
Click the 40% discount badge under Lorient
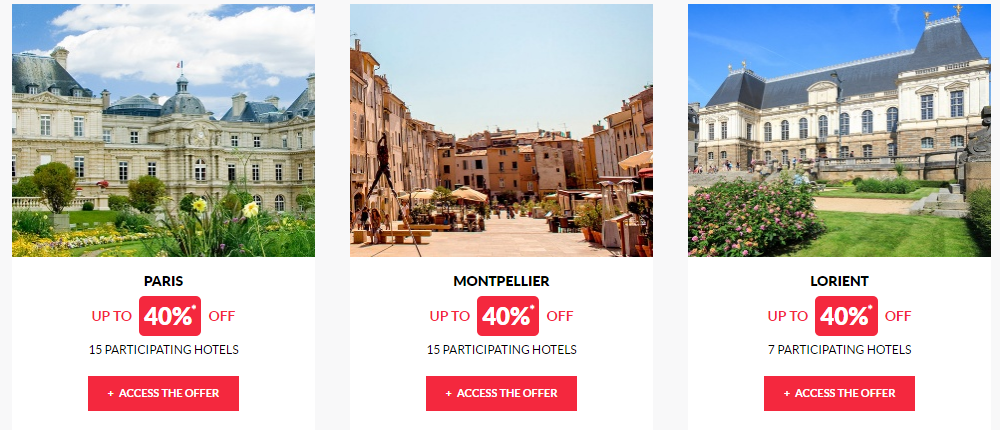pos(846,316)
